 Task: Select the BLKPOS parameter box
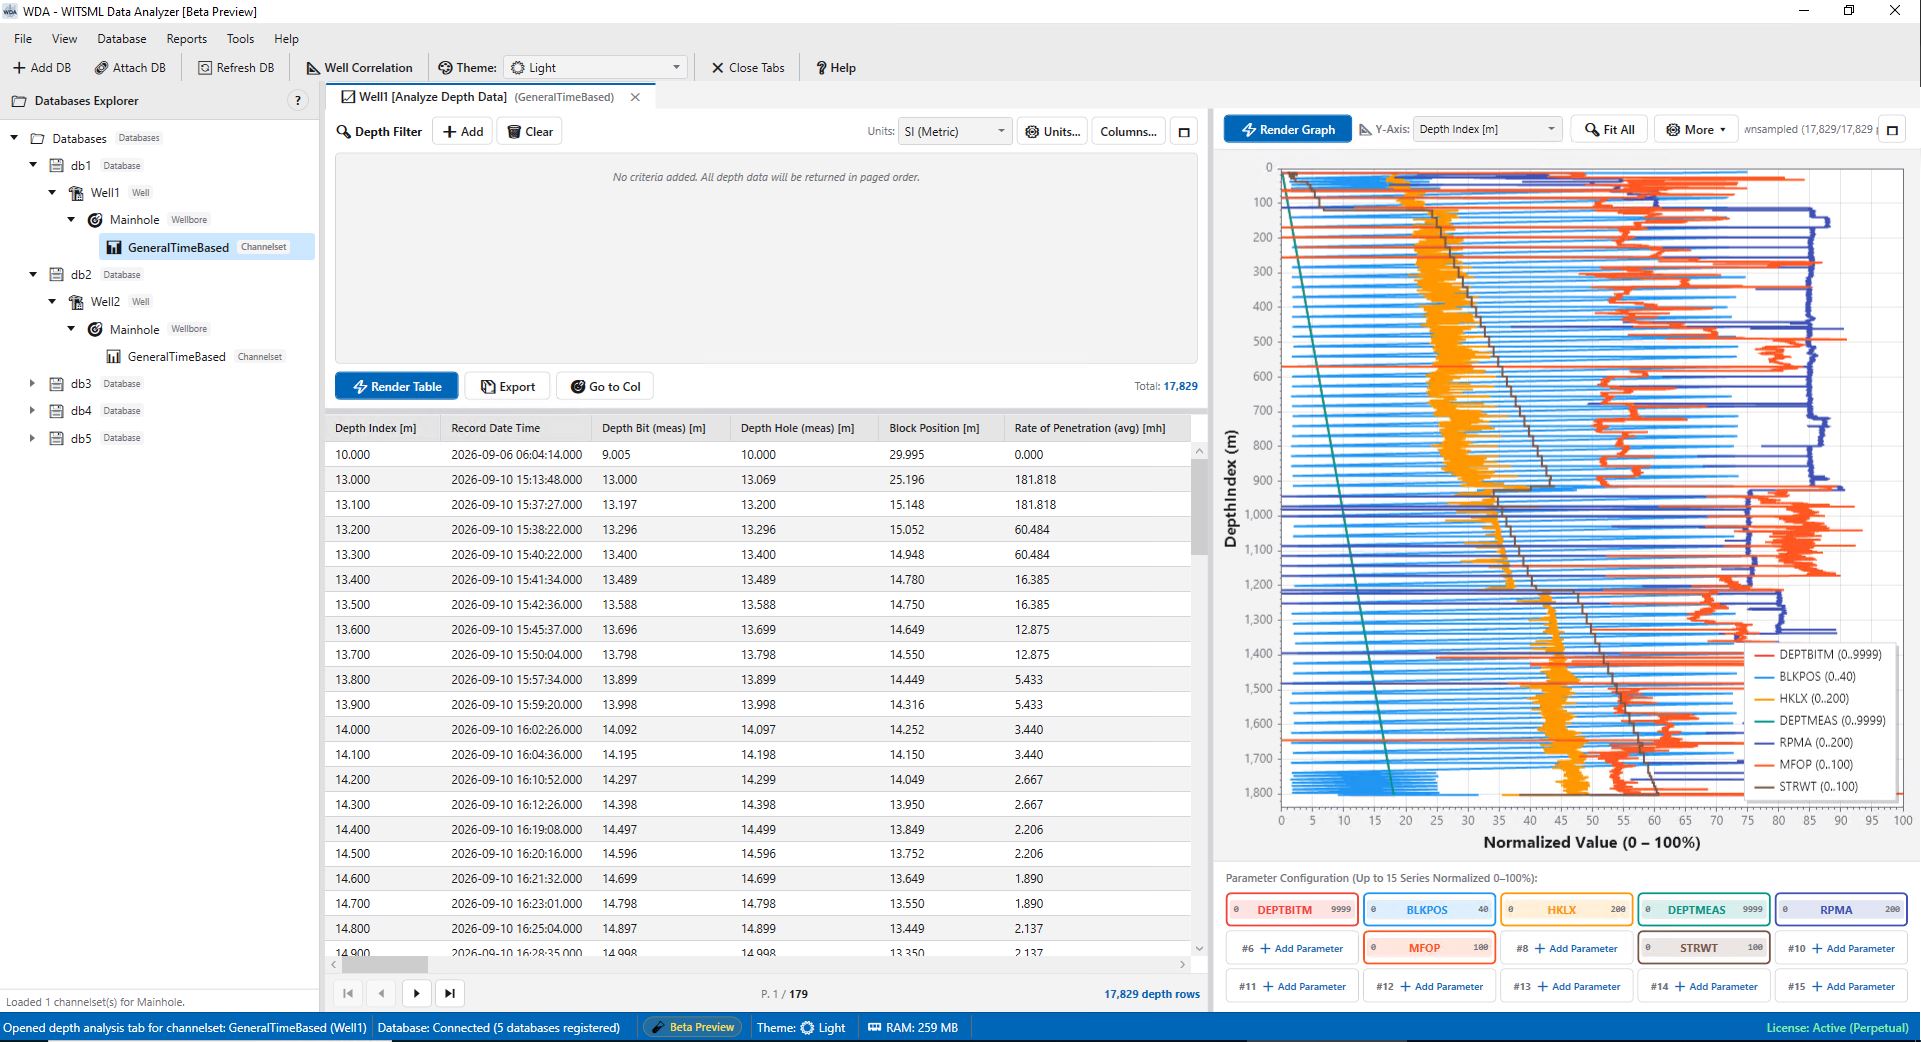[x=1429, y=910]
